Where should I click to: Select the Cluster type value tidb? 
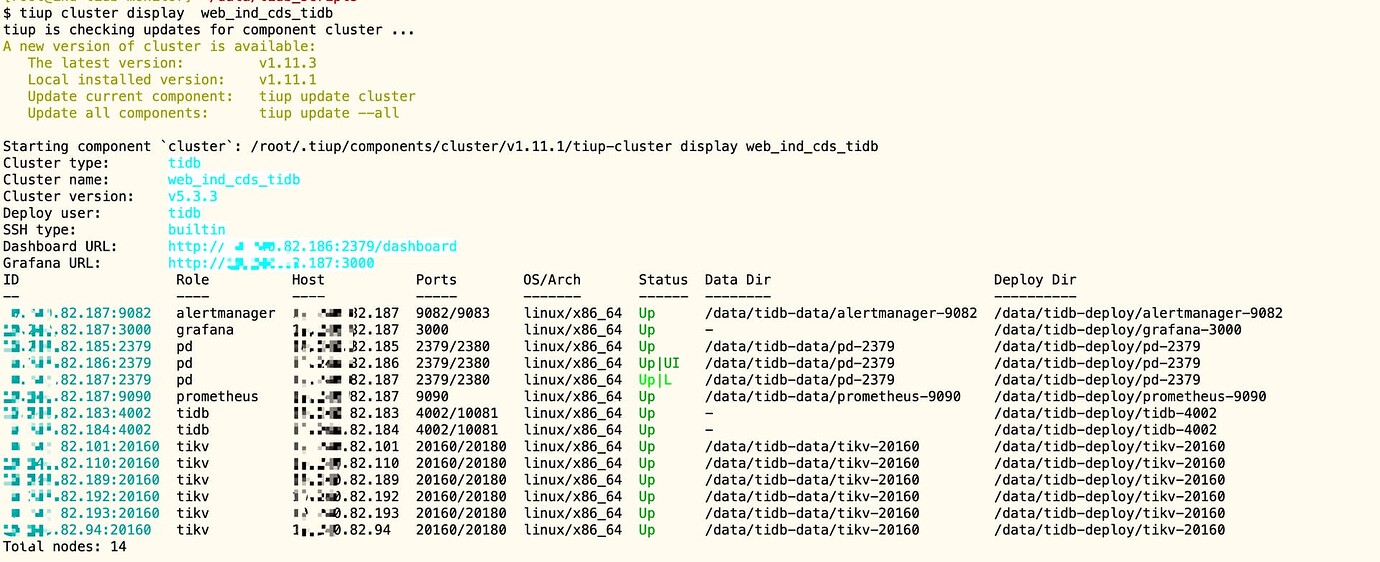(x=184, y=163)
